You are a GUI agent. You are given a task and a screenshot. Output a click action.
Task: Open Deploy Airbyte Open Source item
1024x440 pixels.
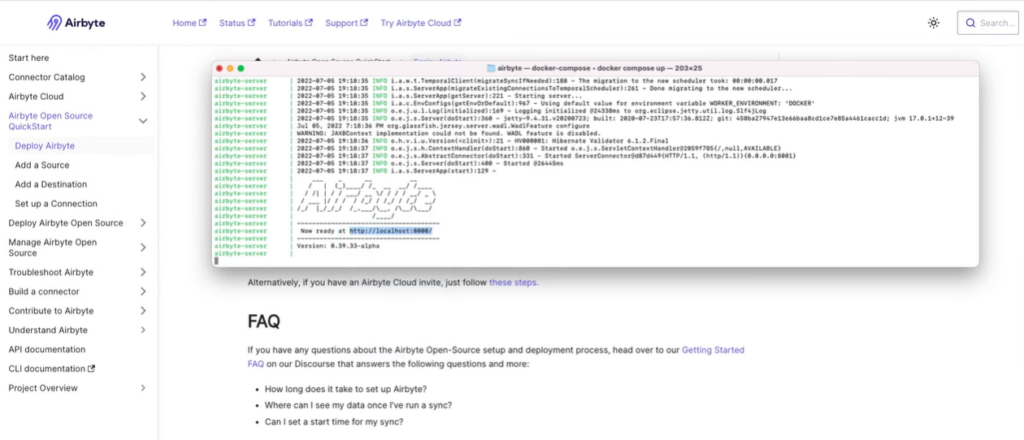tap(65, 223)
